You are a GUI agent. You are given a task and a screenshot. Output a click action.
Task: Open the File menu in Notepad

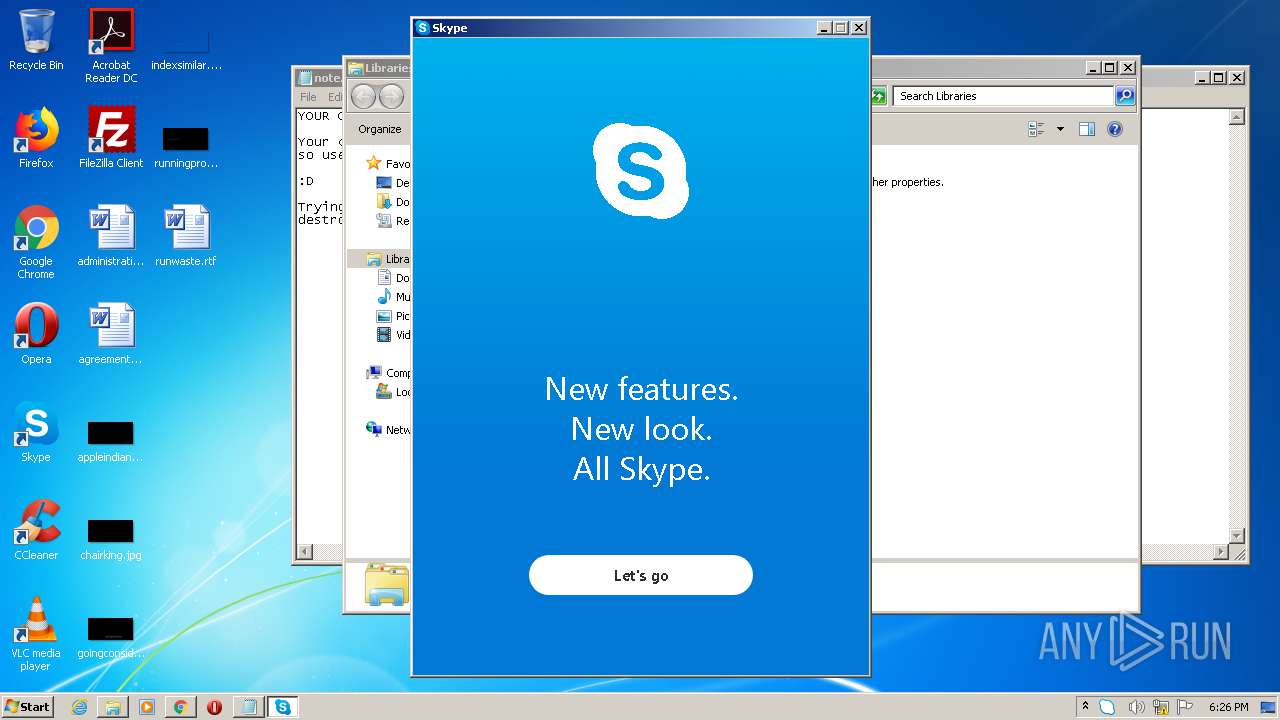tap(308, 97)
